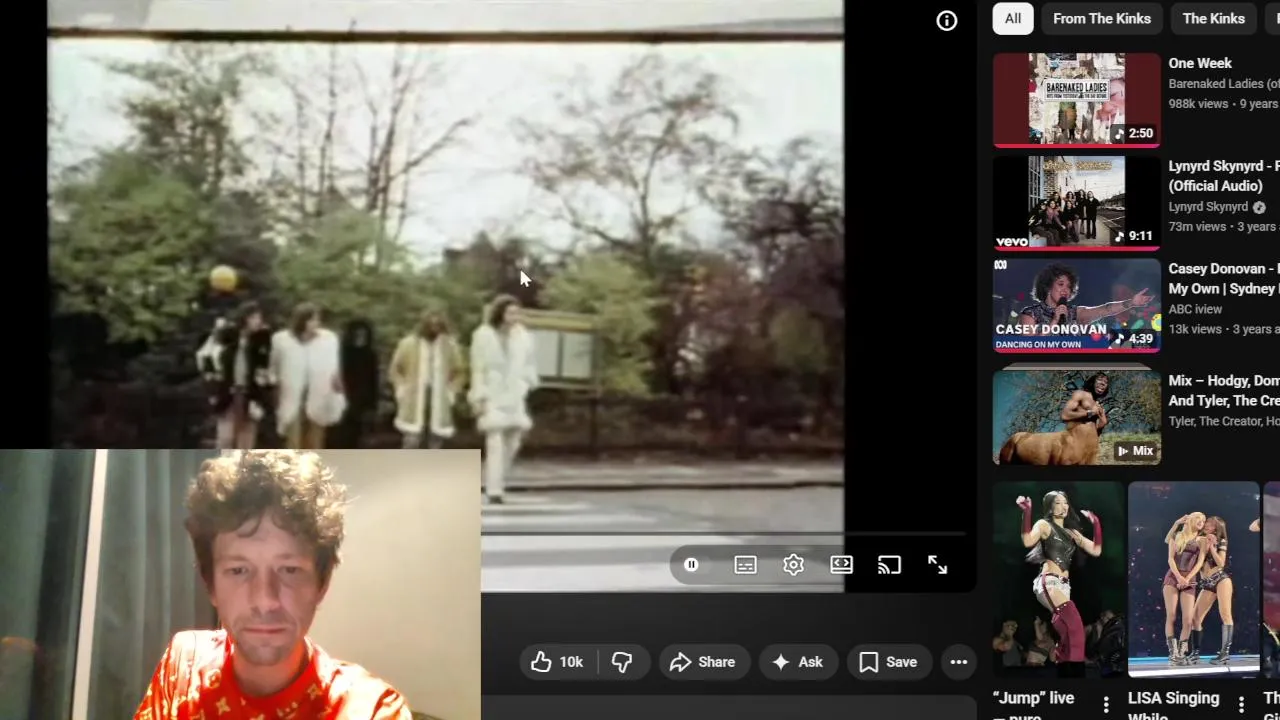The height and width of the screenshot is (720, 1280).
Task: Cast video using the Play on TV icon
Action: tap(889, 565)
